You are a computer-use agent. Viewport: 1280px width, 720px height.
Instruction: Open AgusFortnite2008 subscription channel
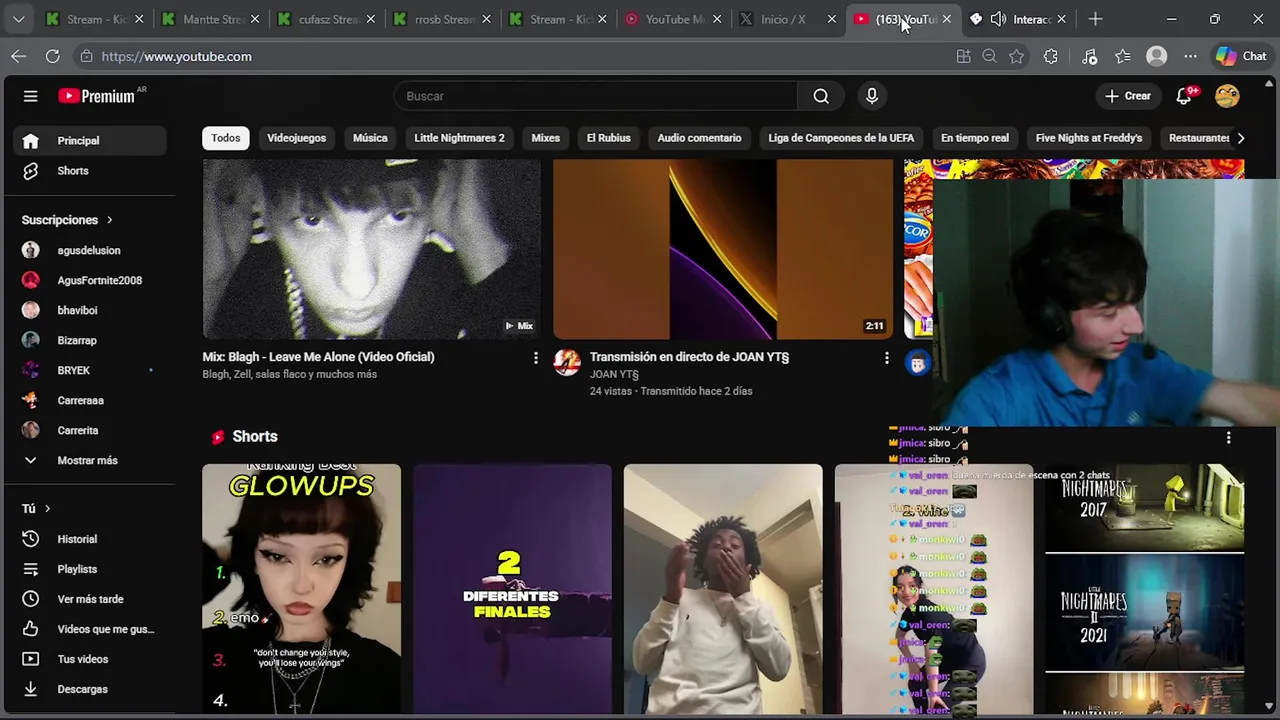click(90, 281)
